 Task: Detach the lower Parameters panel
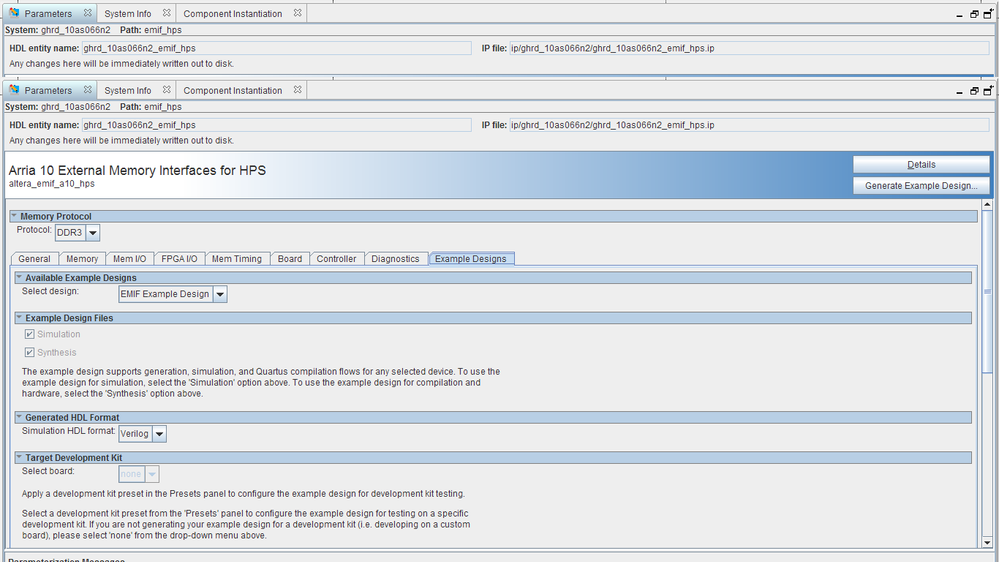pos(988,90)
